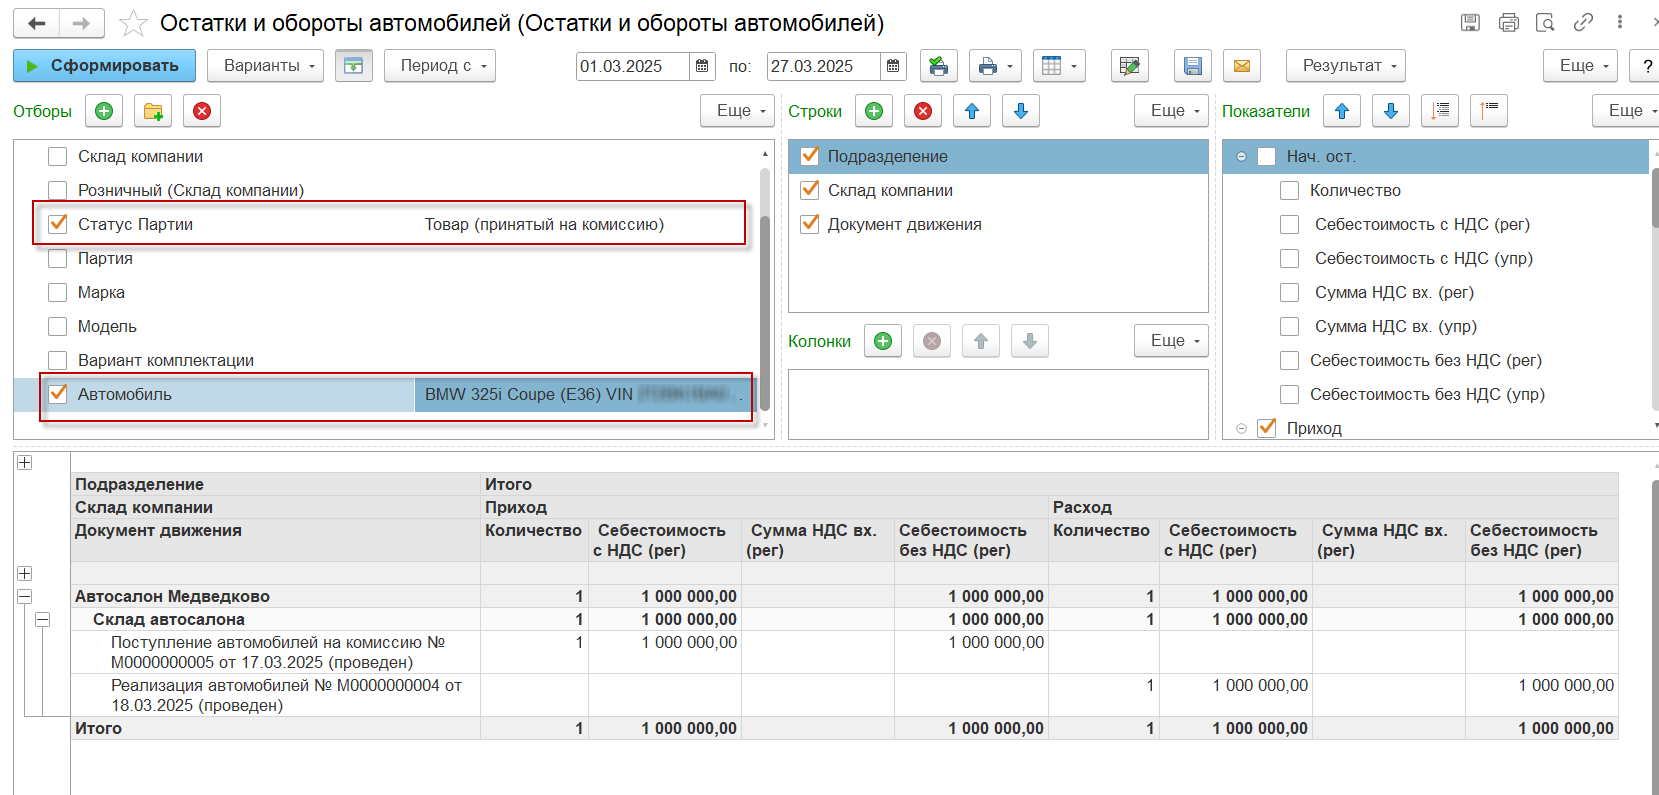The image size is (1659, 795).
Task: Open Еще menu in Строки panel
Action: [1172, 111]
